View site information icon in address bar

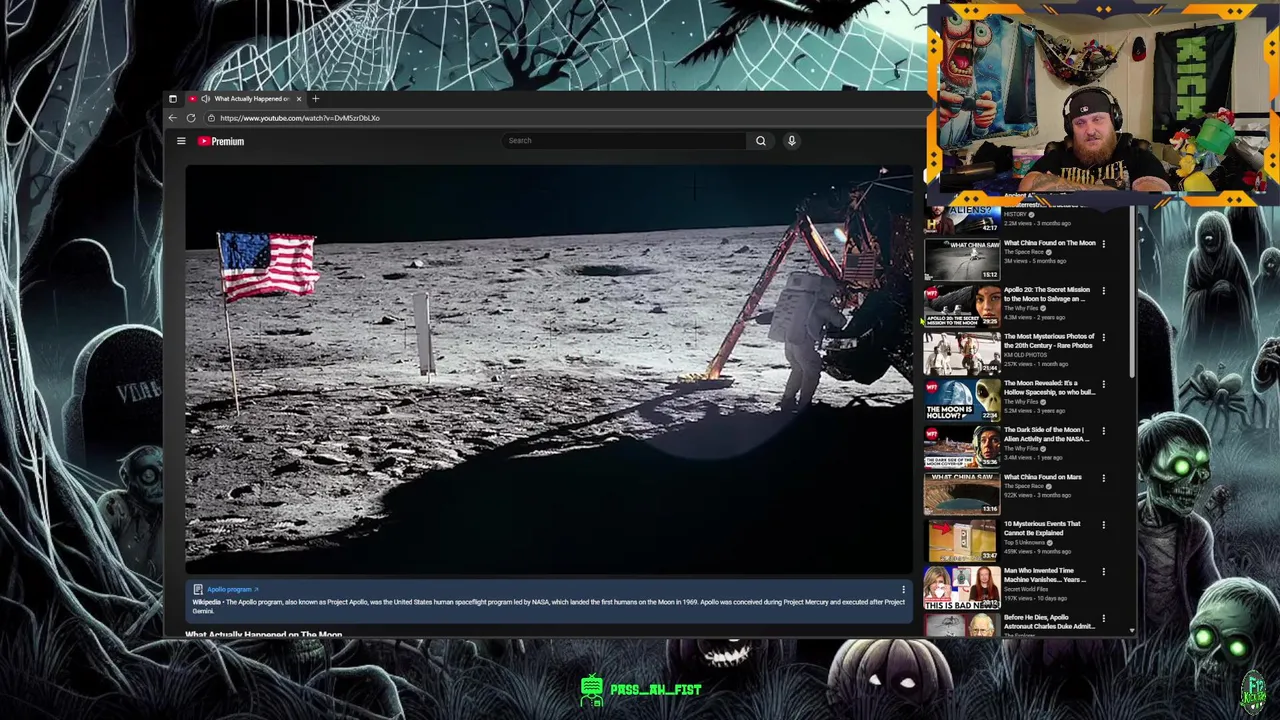210,118
